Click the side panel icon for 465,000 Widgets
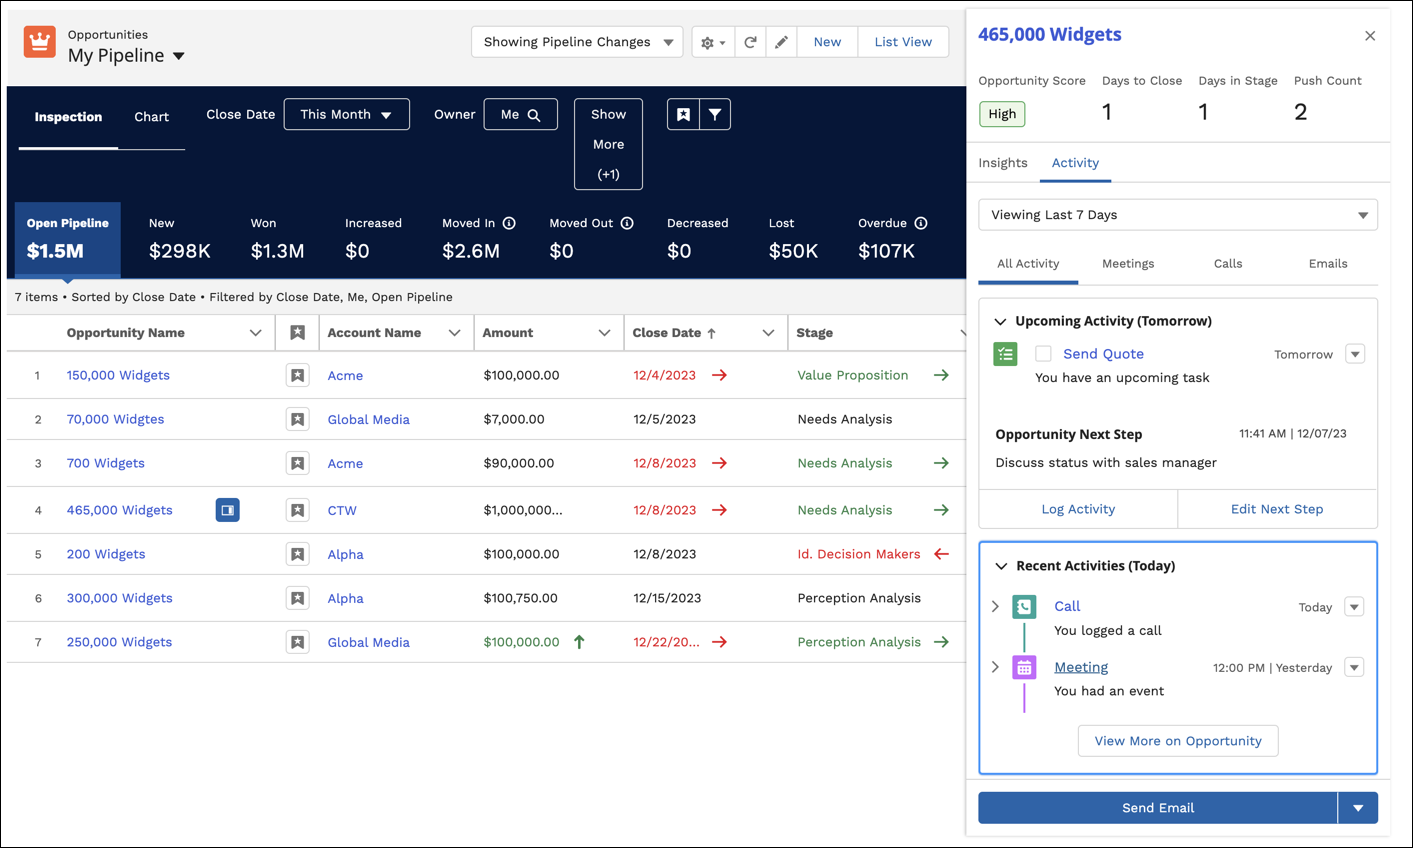The height and width of the screenshot is (848, 1413). pos(227,510)
